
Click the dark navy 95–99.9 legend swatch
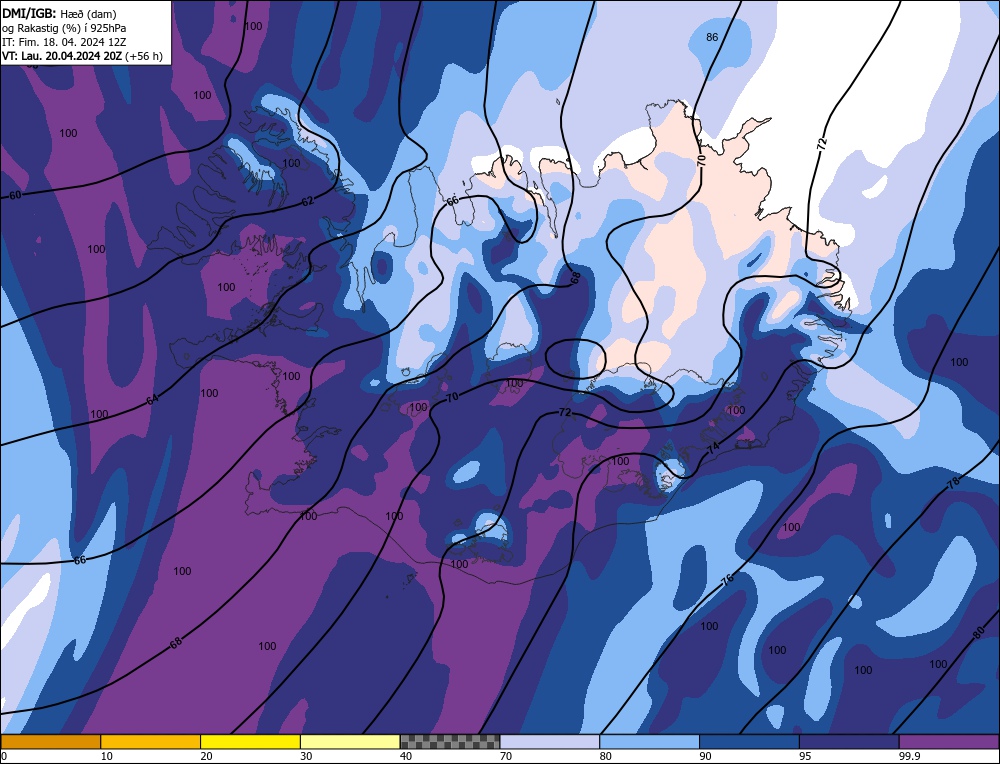pos(849,741)
